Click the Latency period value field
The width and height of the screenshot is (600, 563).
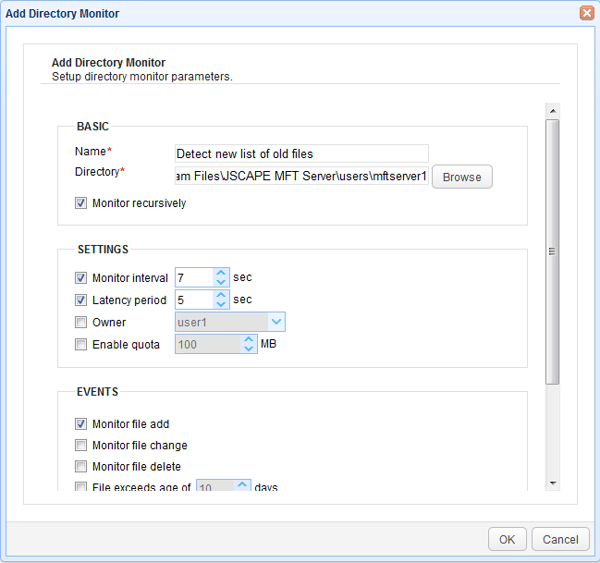[194, 300]
